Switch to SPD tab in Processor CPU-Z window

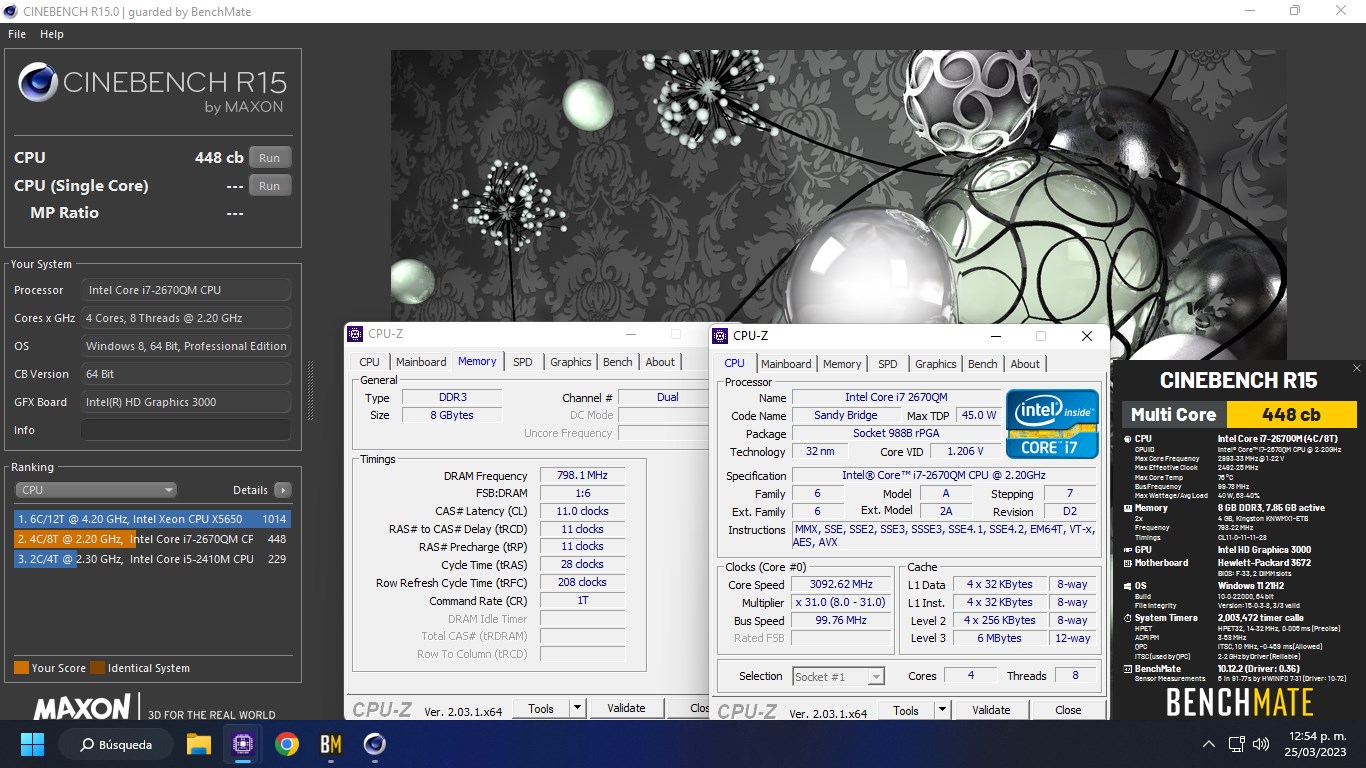(888, 364)
